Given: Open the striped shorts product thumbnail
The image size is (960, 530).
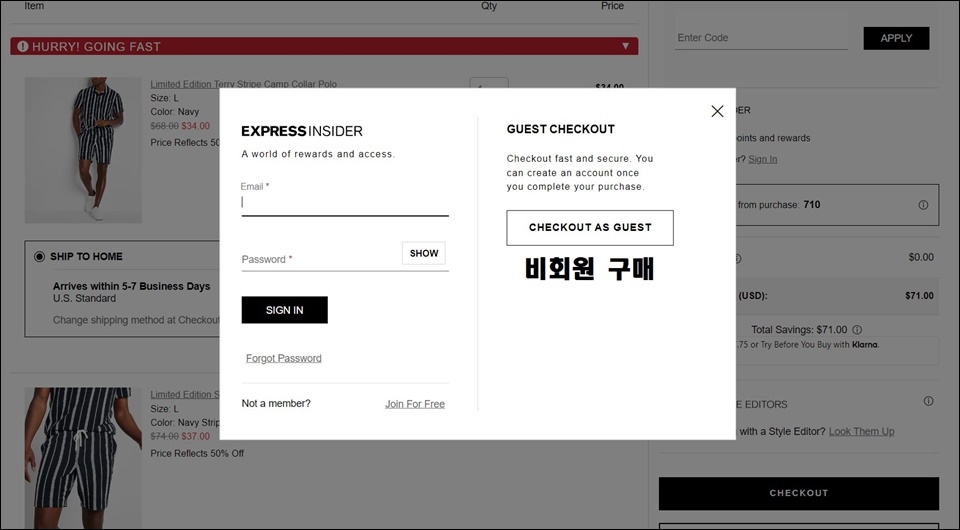Looking at the screenshot, I should [x=83, y=458].
